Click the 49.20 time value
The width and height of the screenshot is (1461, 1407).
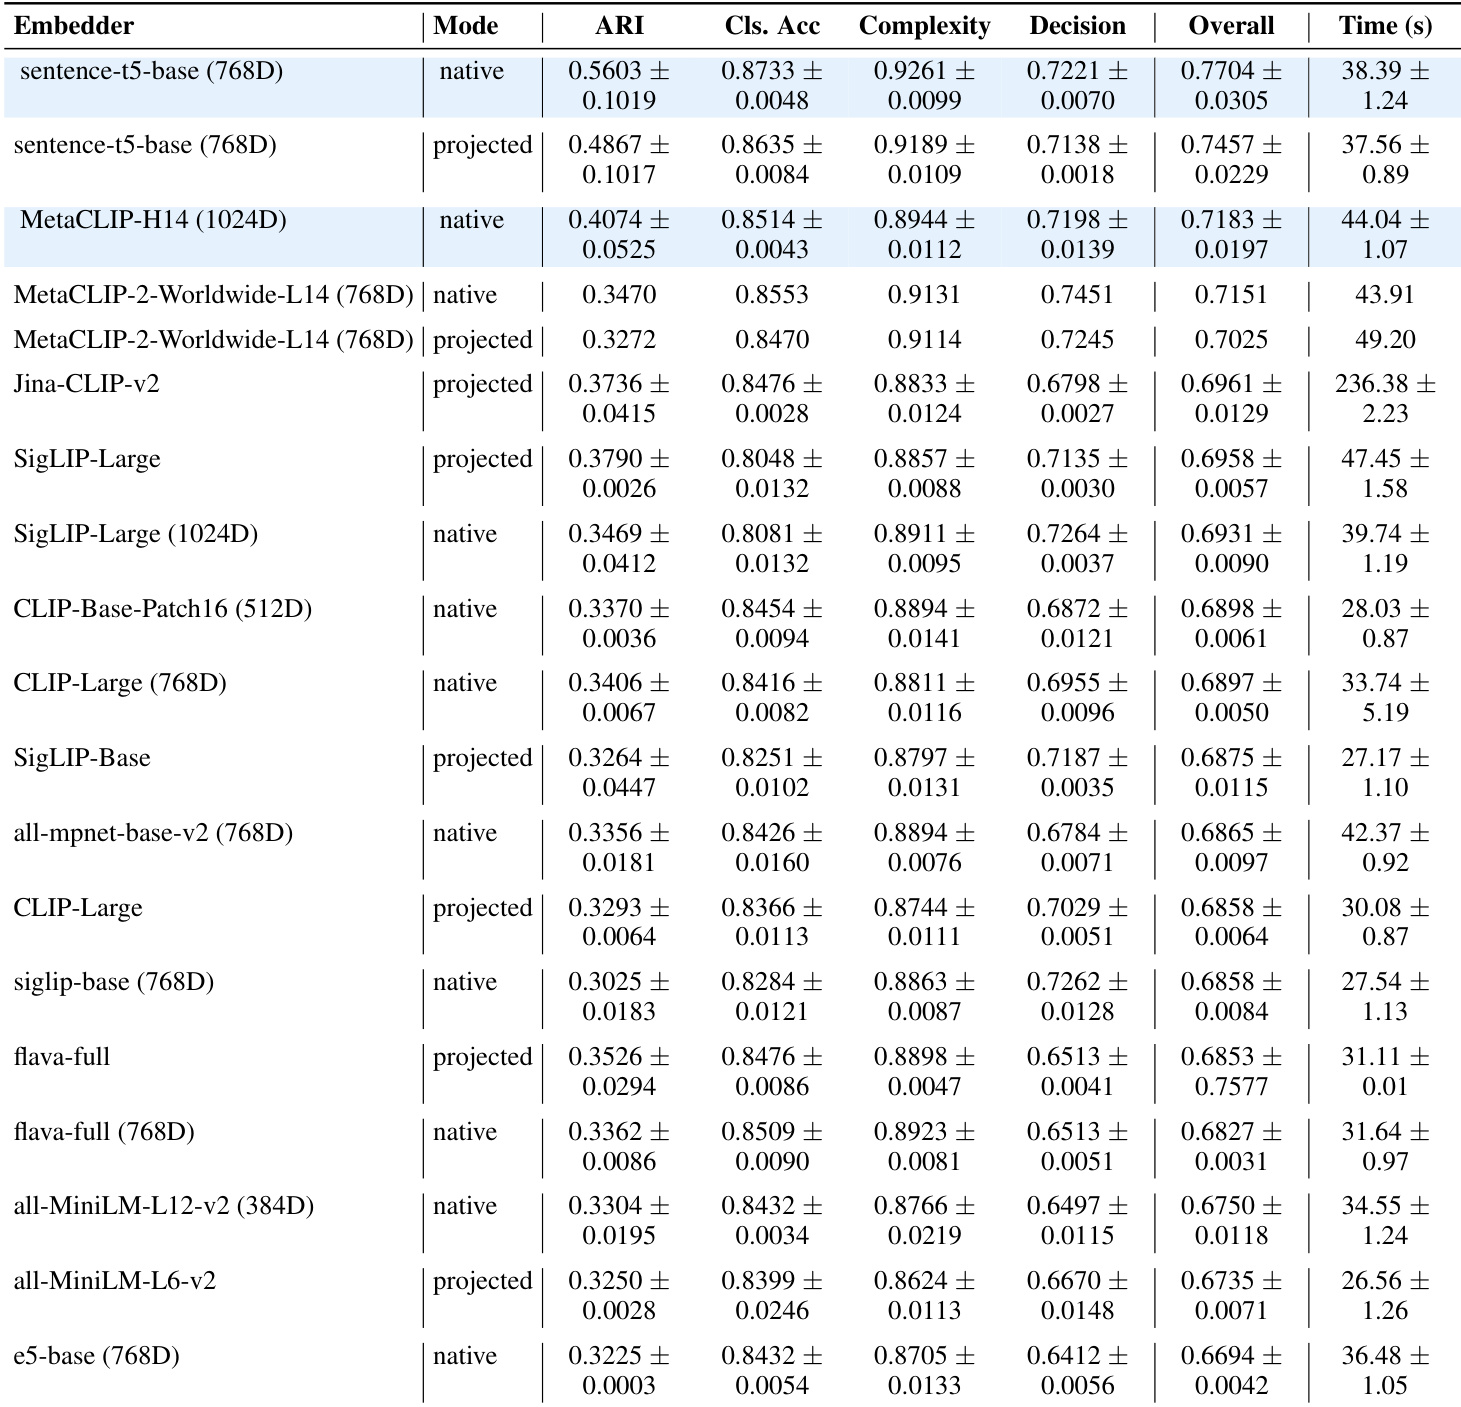tap(1385, 340)
